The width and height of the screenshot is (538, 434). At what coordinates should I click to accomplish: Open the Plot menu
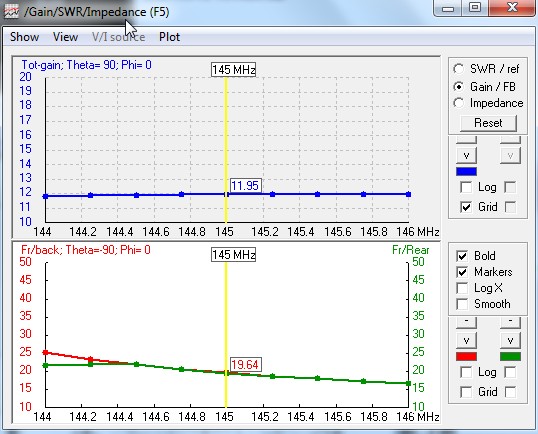point(169,37)
